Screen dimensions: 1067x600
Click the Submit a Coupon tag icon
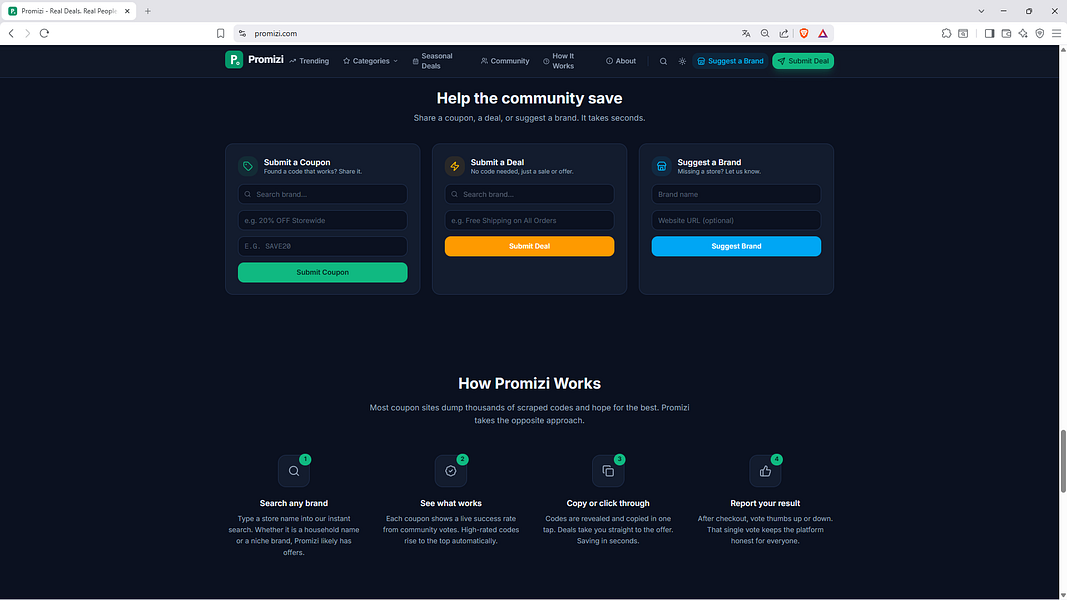pyautogui.click(x=248, y=166)
